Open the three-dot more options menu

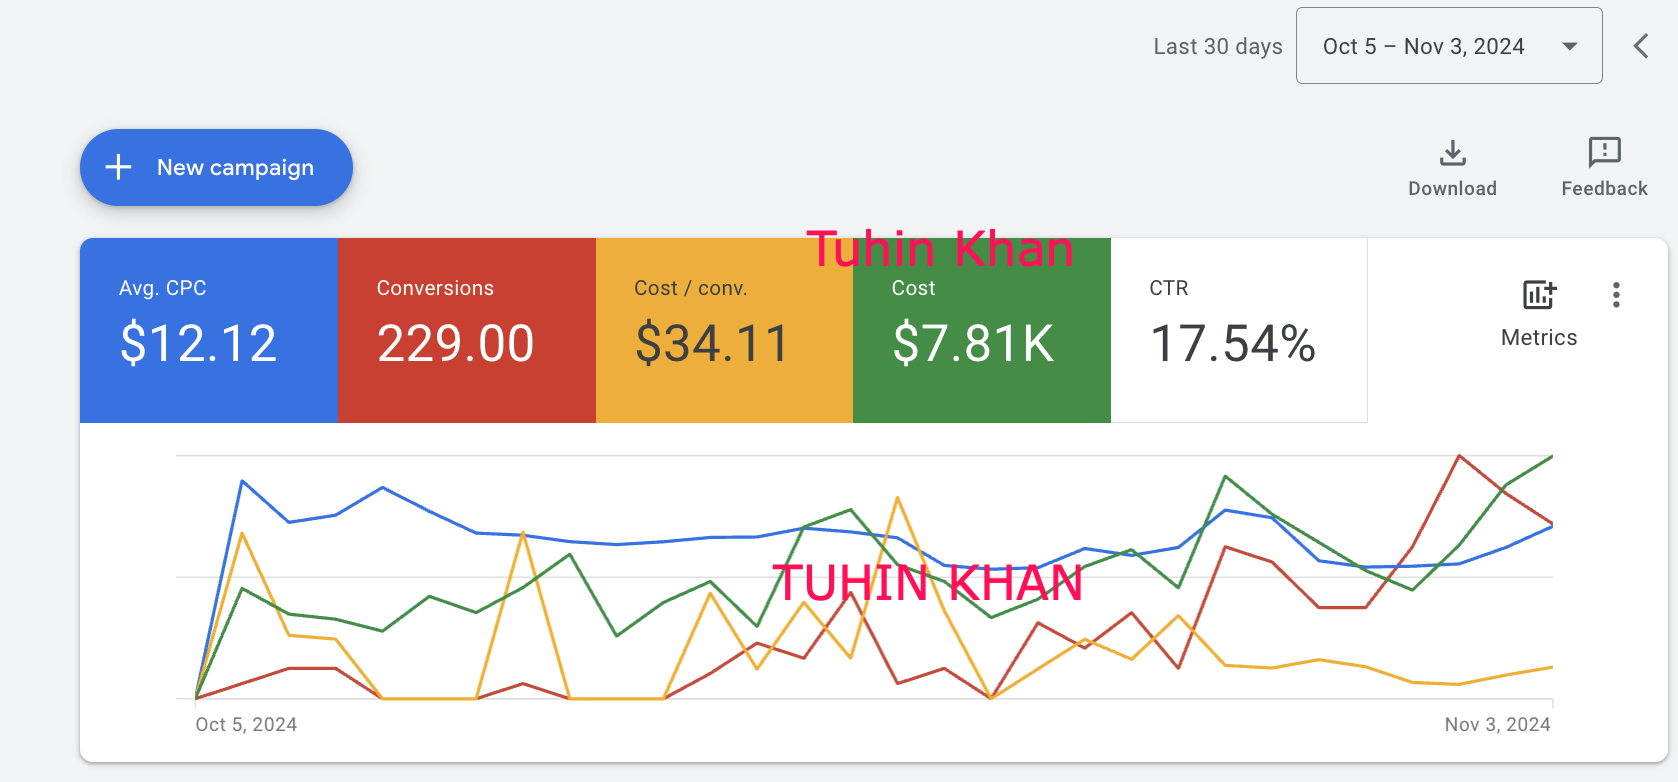(x=1616, y=295)
